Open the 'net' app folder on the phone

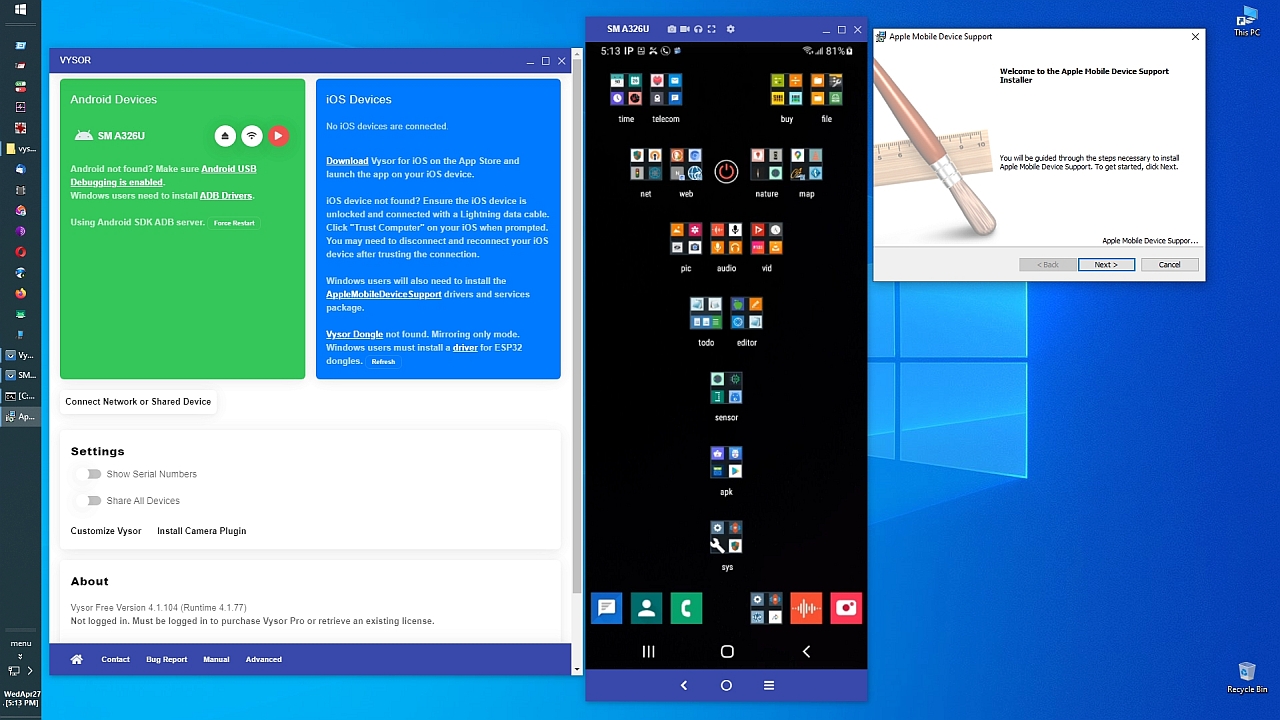646,172
